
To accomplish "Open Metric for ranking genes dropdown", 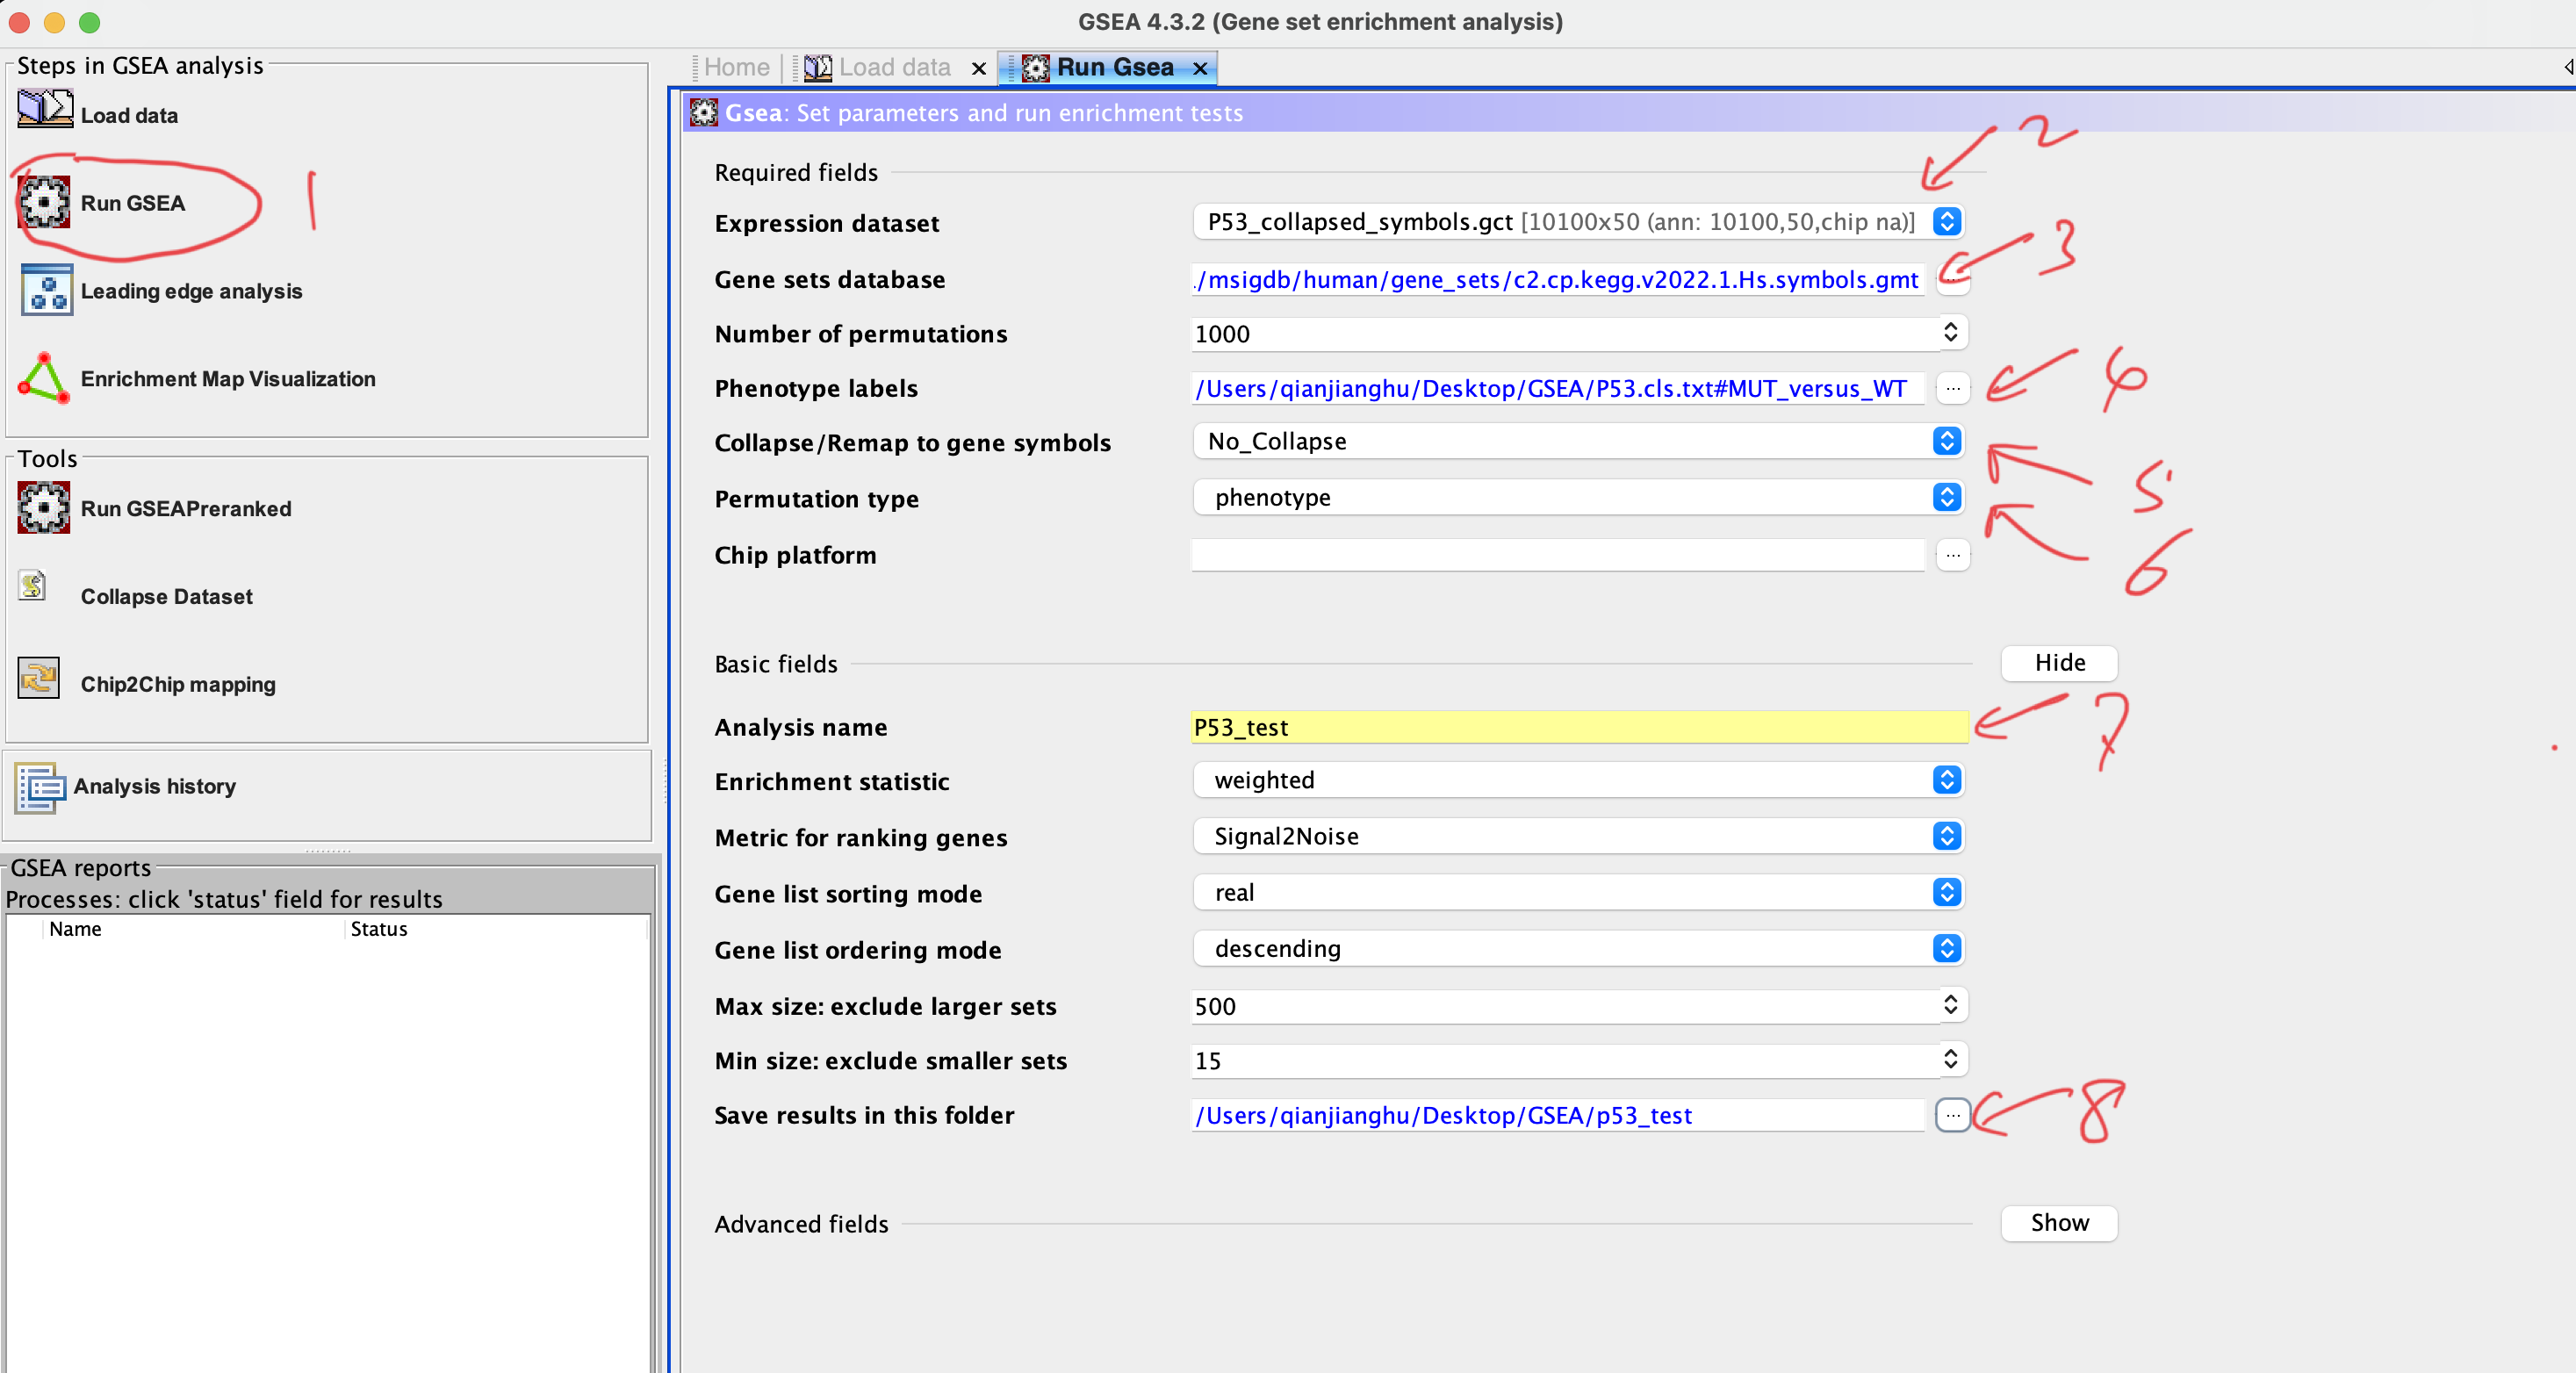I will point(1946,836).
